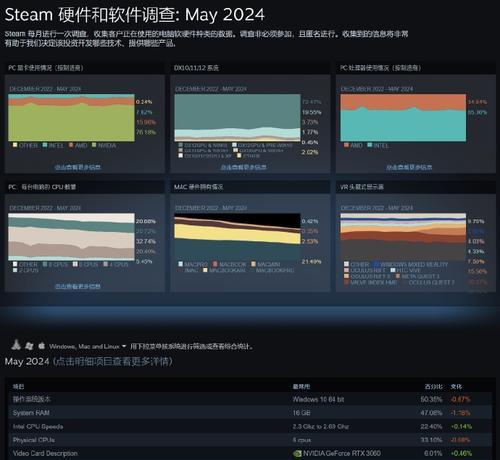Viewport: 500px width, 460px height.
Task: Click the VR headsets area chart
Action: point(403,237)
